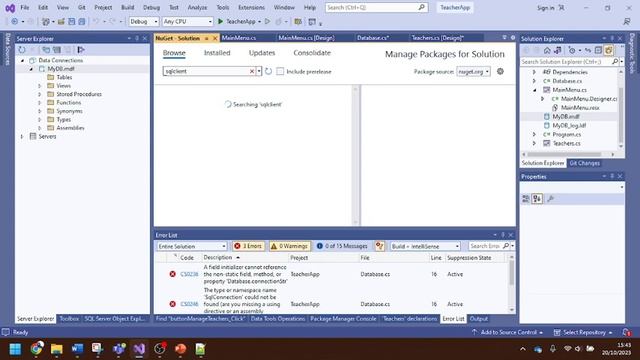640x360 pixels.
Task: Switch to the Consolidate tab
Action: (x=312, y=53)
